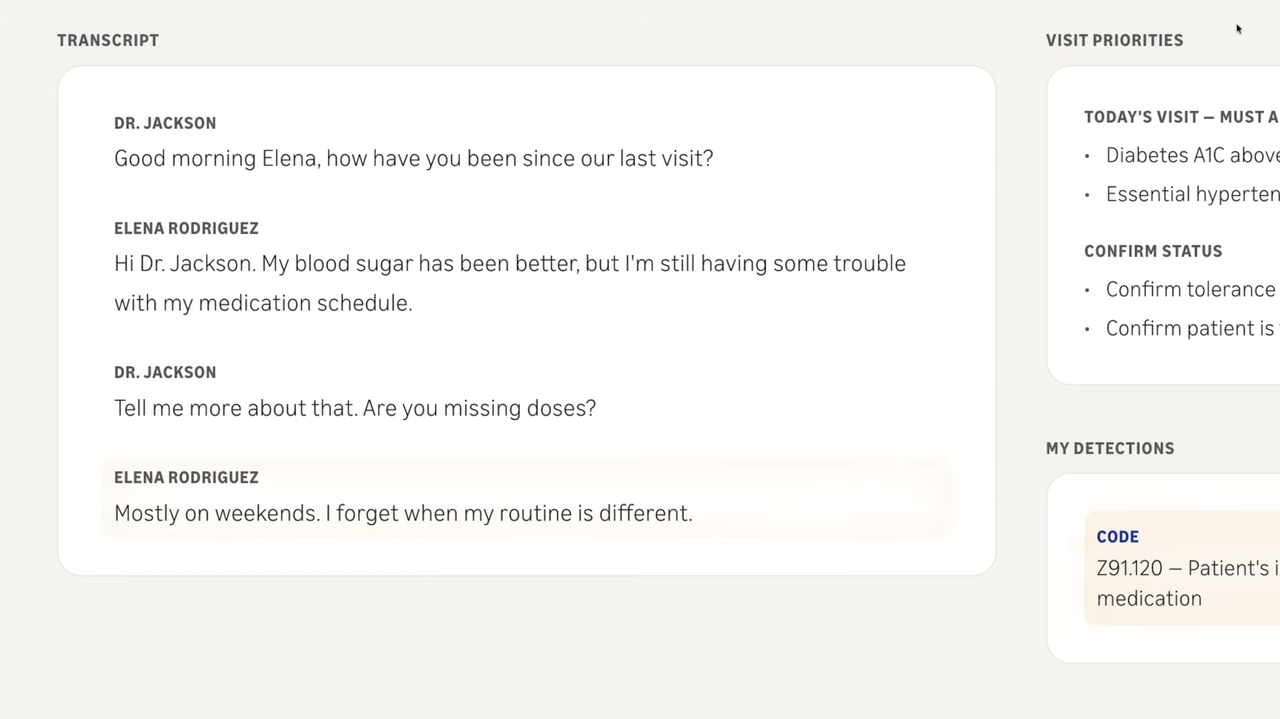Click the highlighted 'Mostly on weekends' message
The height and width of the screenshot is (719, 1280).
pyautogui.click(x=403, y=513)
